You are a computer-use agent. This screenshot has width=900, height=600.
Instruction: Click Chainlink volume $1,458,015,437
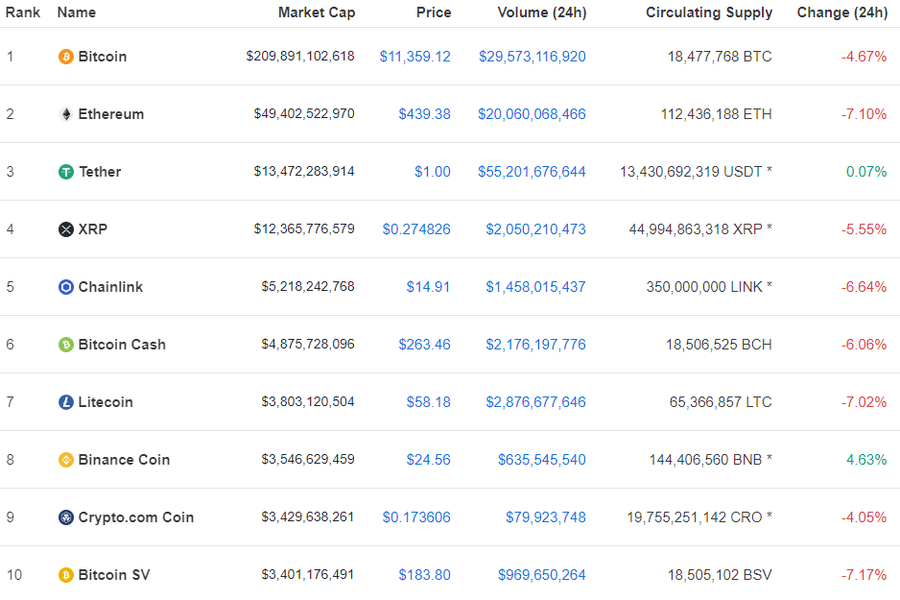pos(536,287)
